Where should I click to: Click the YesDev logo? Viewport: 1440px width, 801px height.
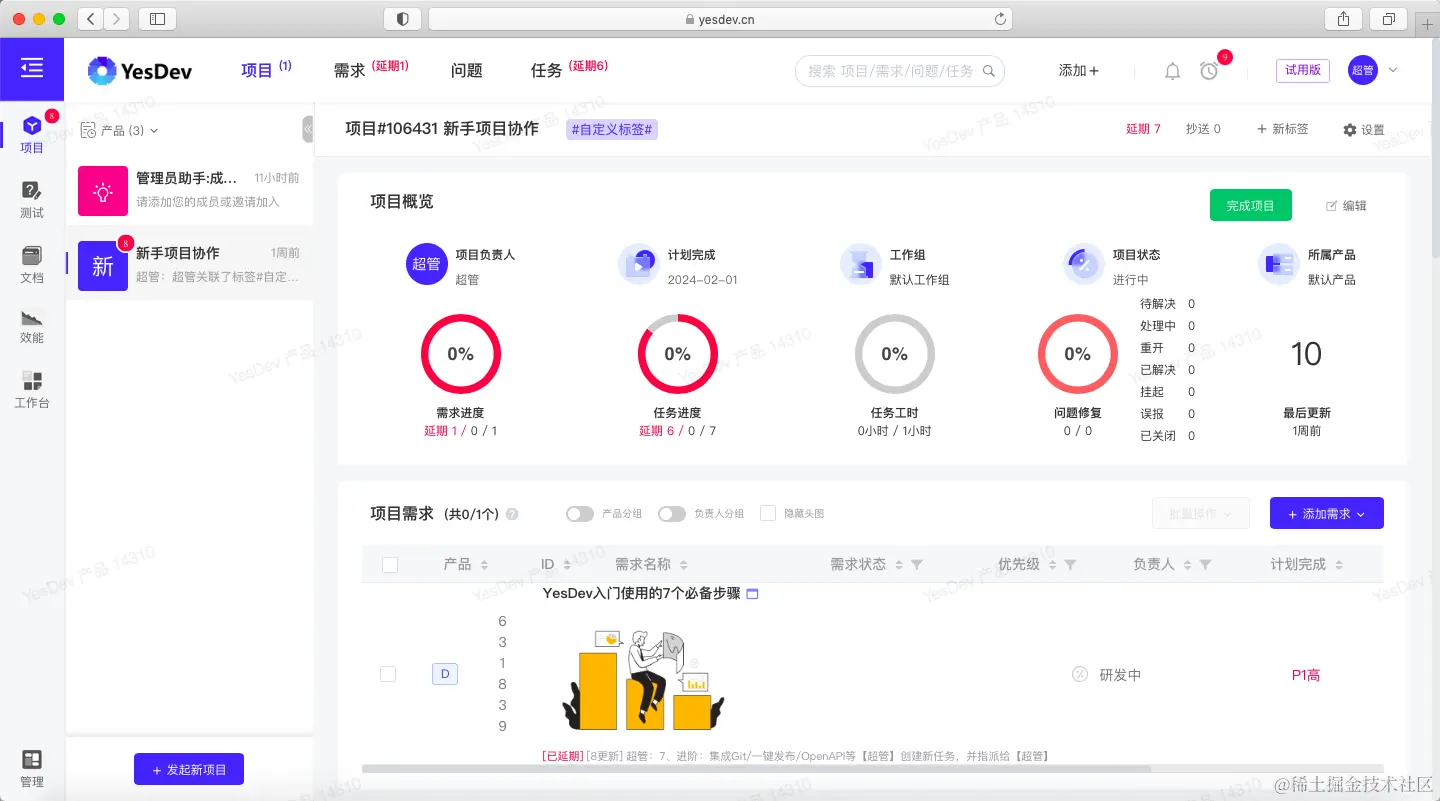pyautogui.click(x=140, y=70)
